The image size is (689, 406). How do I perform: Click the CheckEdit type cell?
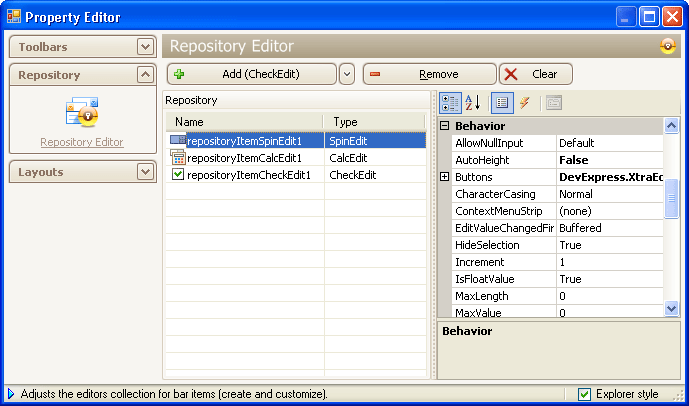[x=376, y=175]
